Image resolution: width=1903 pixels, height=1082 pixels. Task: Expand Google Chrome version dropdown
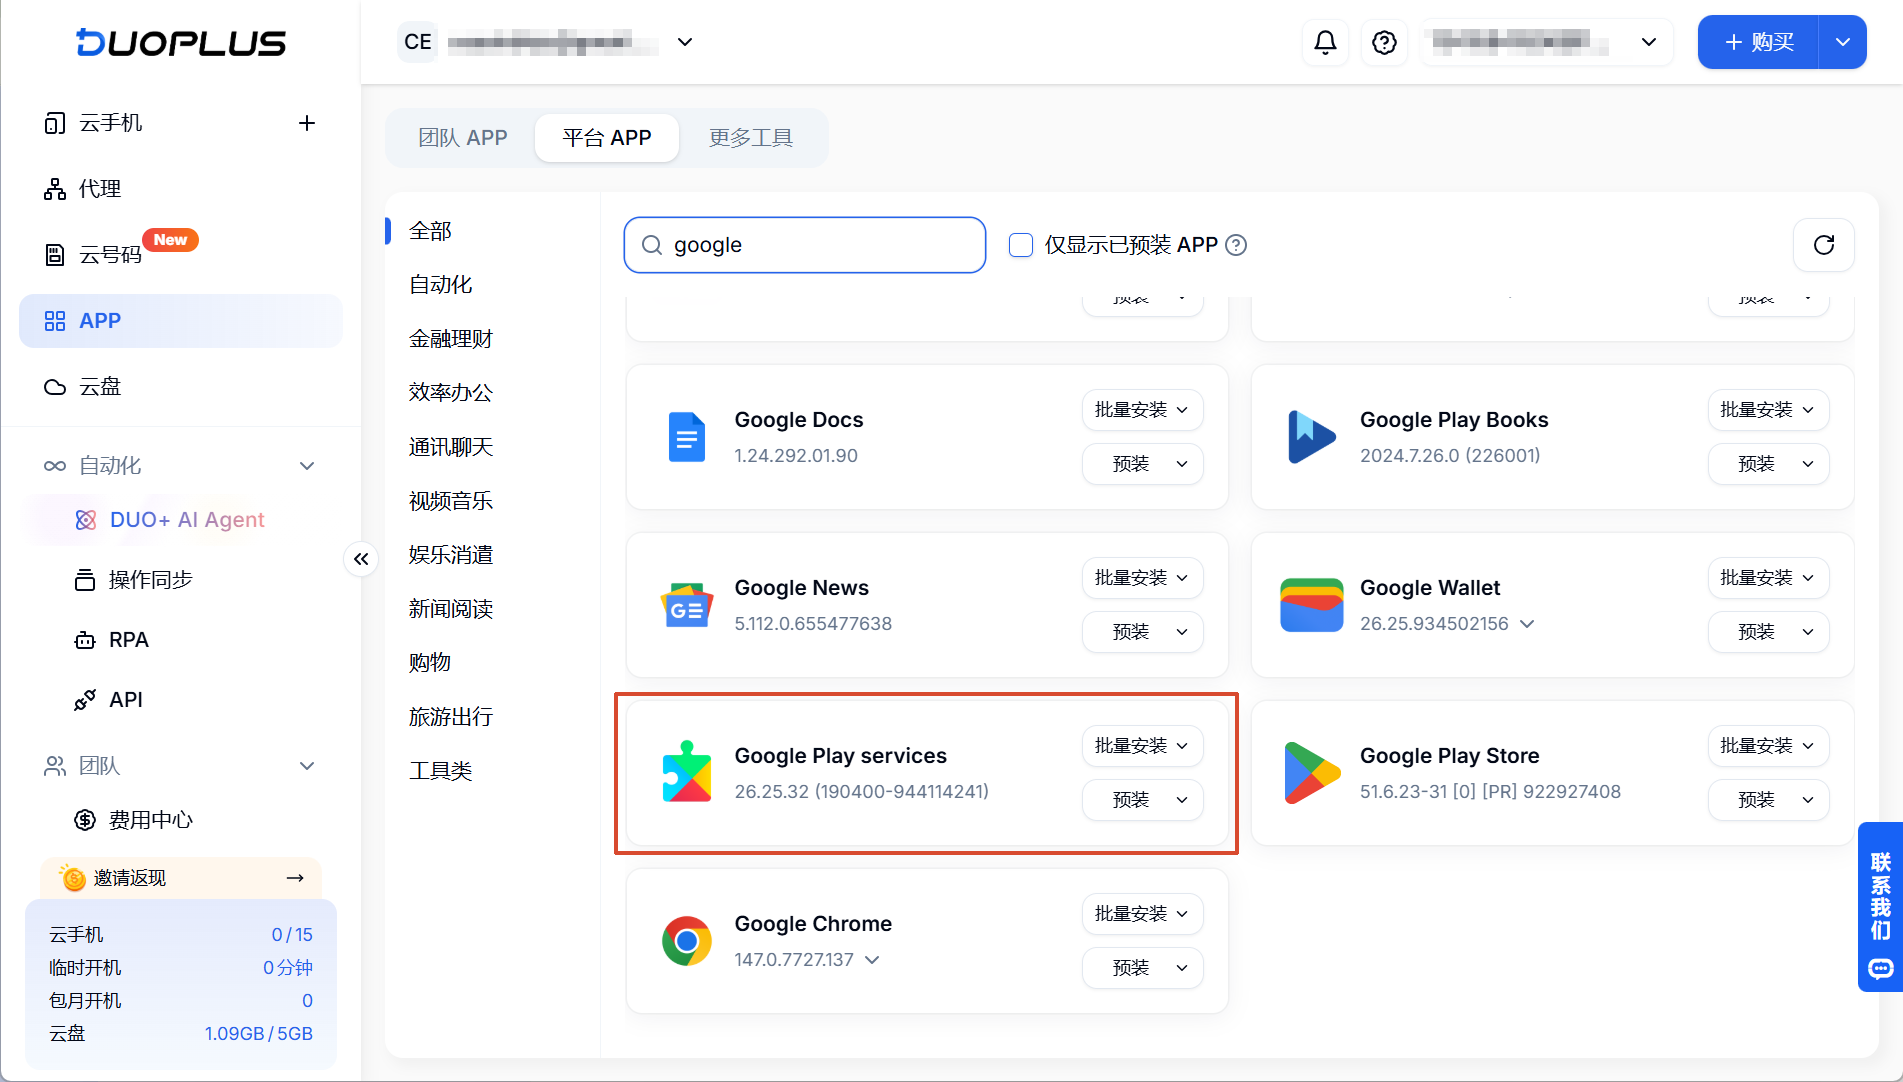[x=872, y=959]
